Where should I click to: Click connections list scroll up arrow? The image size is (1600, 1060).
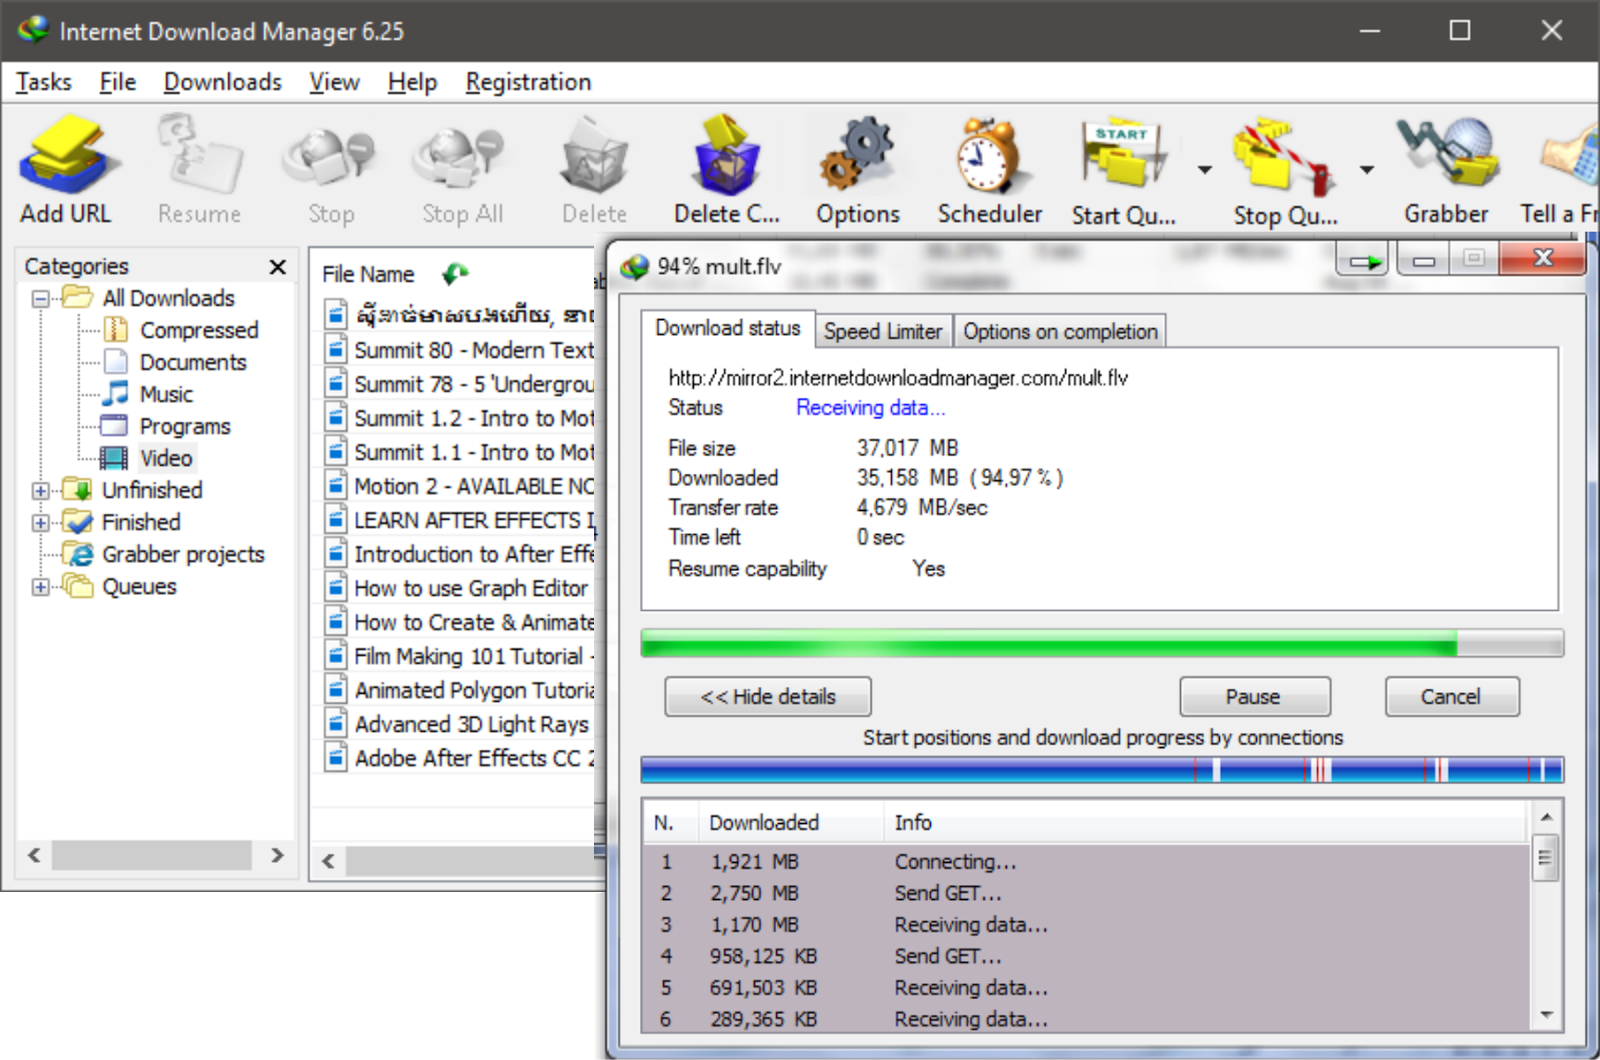point(1546,817)
